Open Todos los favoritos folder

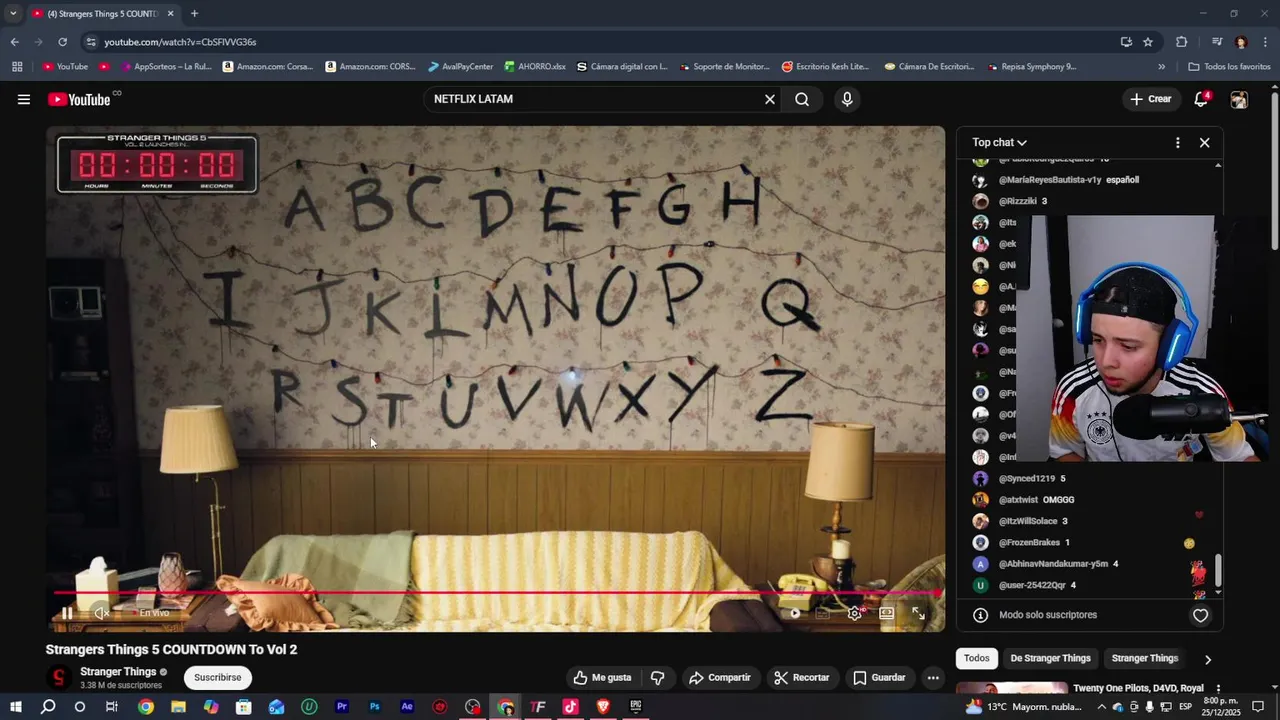pyautogui.click(x=1229, y=67)
